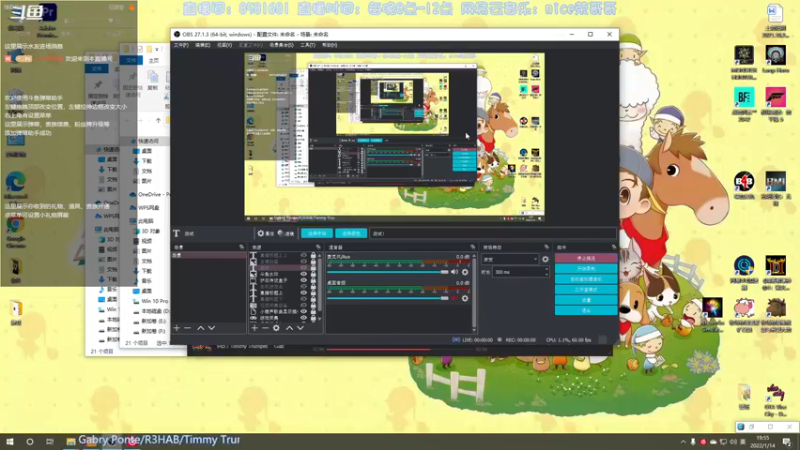Click the exit button in Controls
Image resolution: width=800 pixels, height=450 pixels.
[586, 310]
